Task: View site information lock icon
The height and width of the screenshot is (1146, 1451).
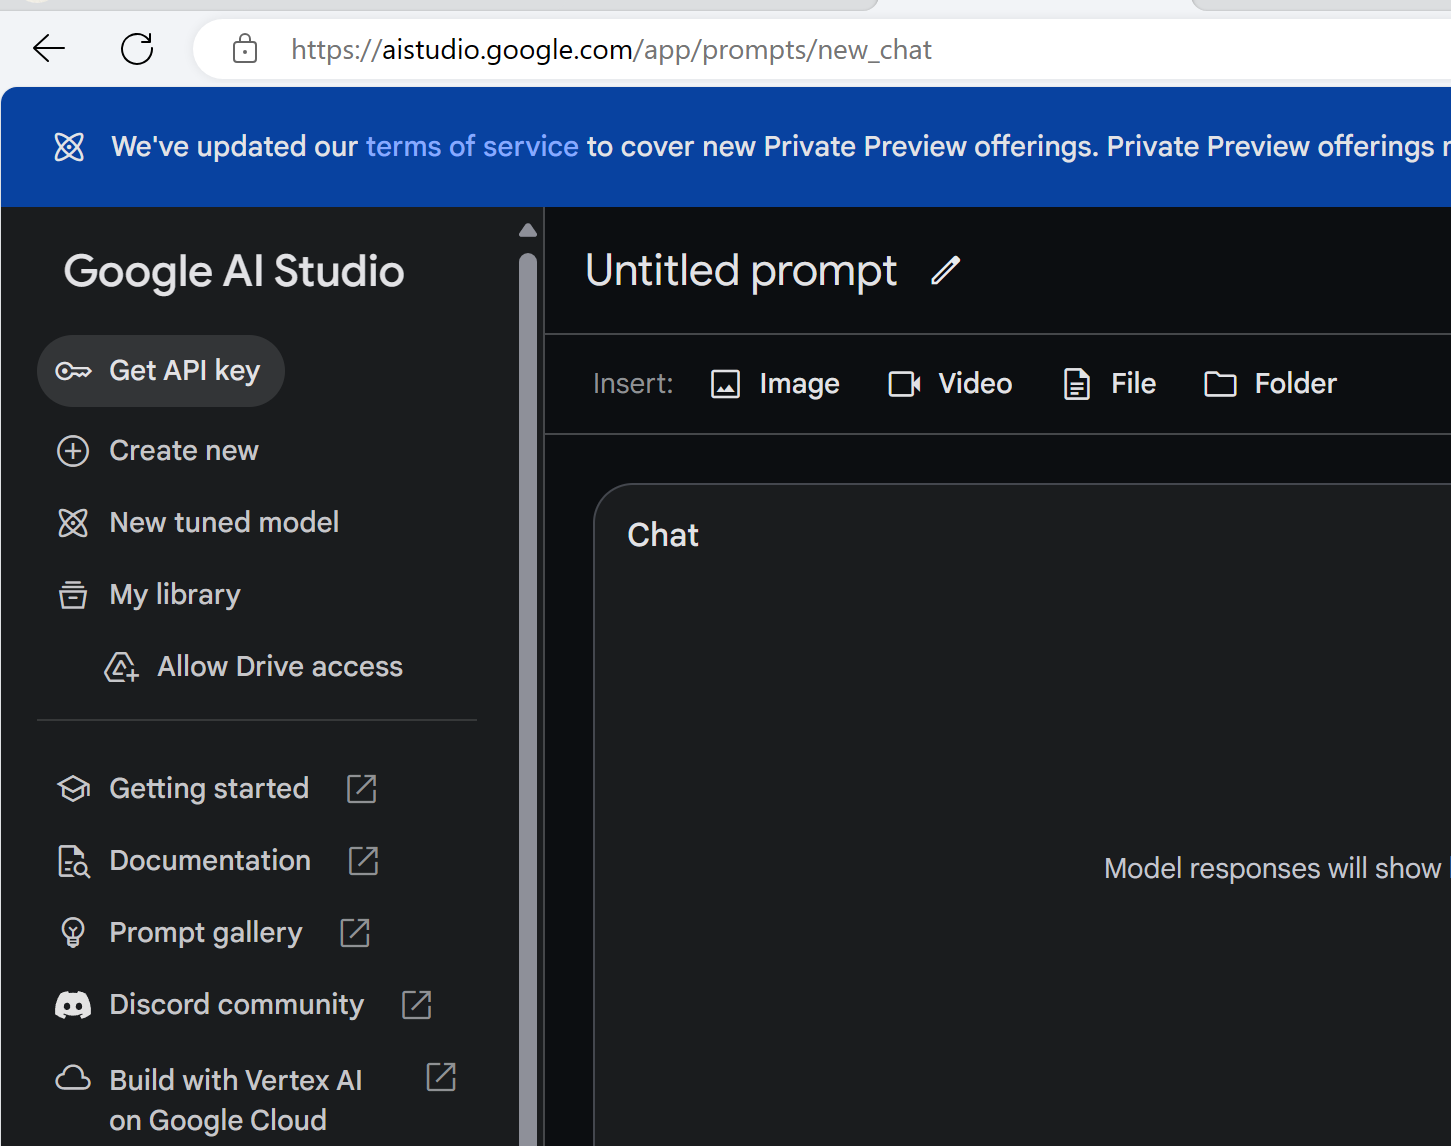Action: [245, 48]
